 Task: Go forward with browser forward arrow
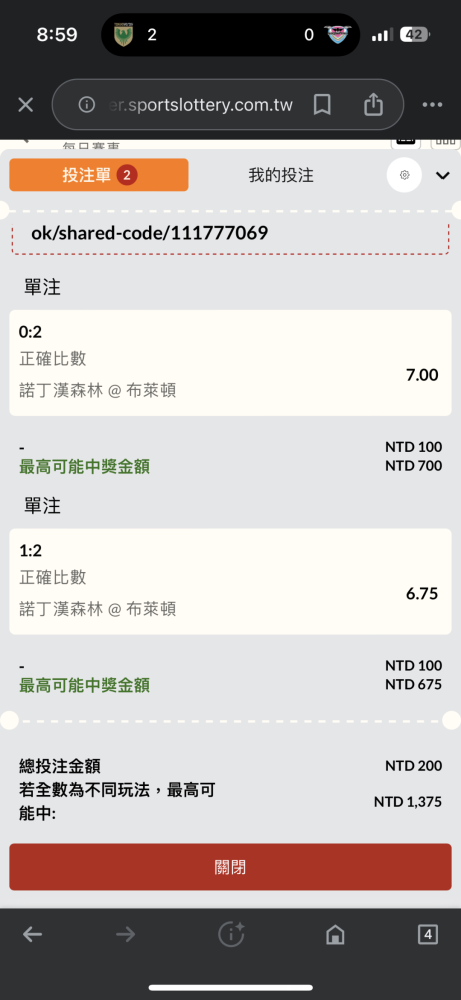coord(126,935)
